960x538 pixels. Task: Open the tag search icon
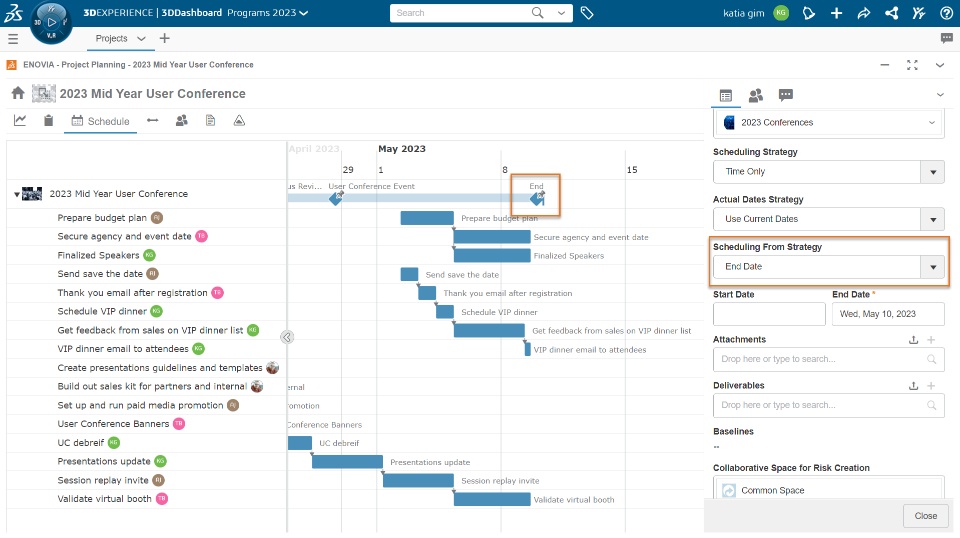587,13
